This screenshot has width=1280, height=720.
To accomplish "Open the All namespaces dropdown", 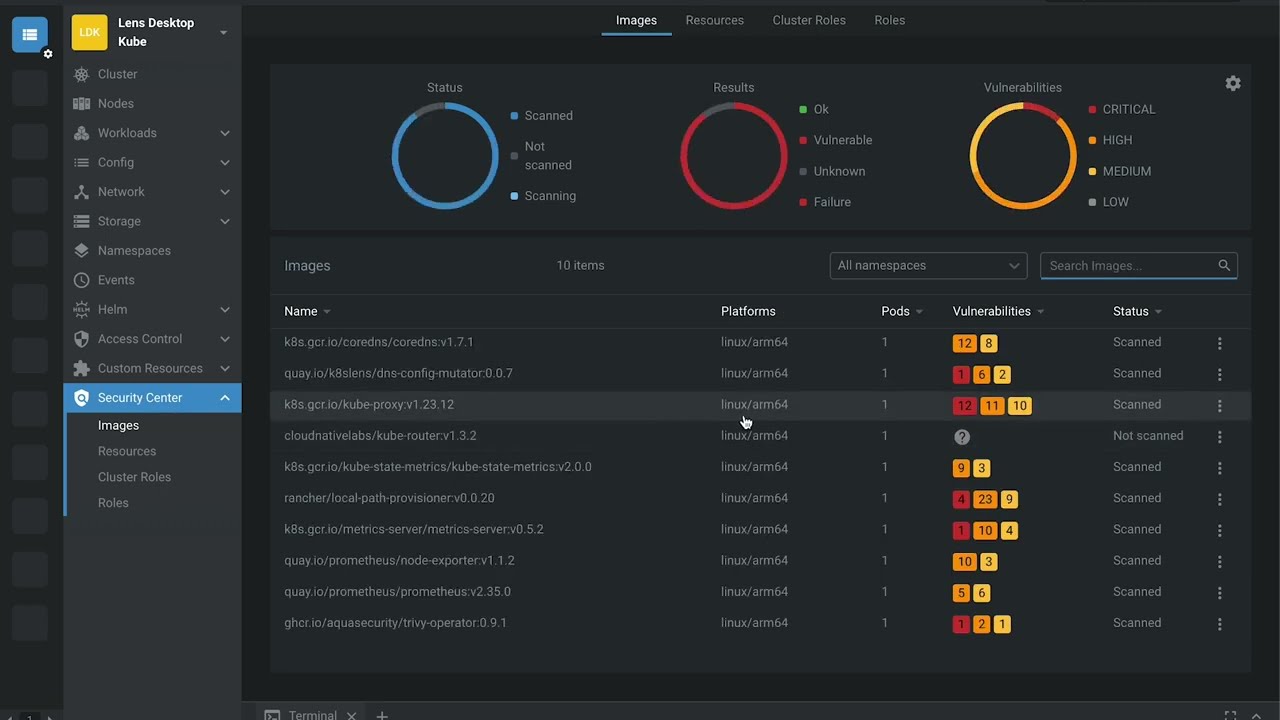I will [x=928, y=266].
